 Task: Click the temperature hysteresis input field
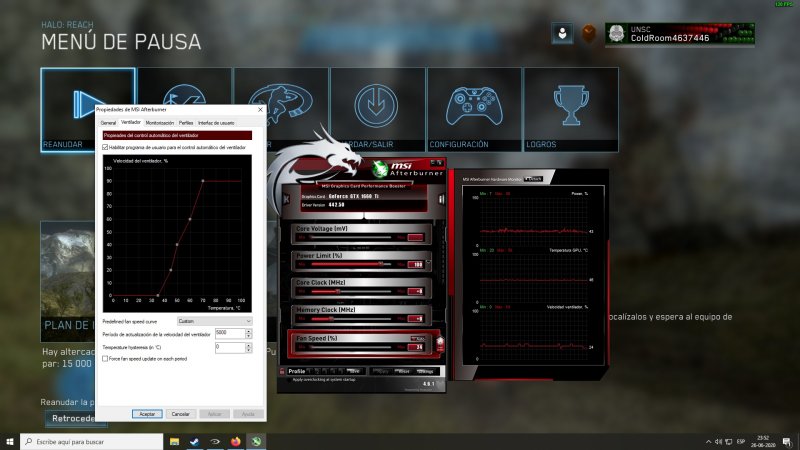tap(230, 347)
